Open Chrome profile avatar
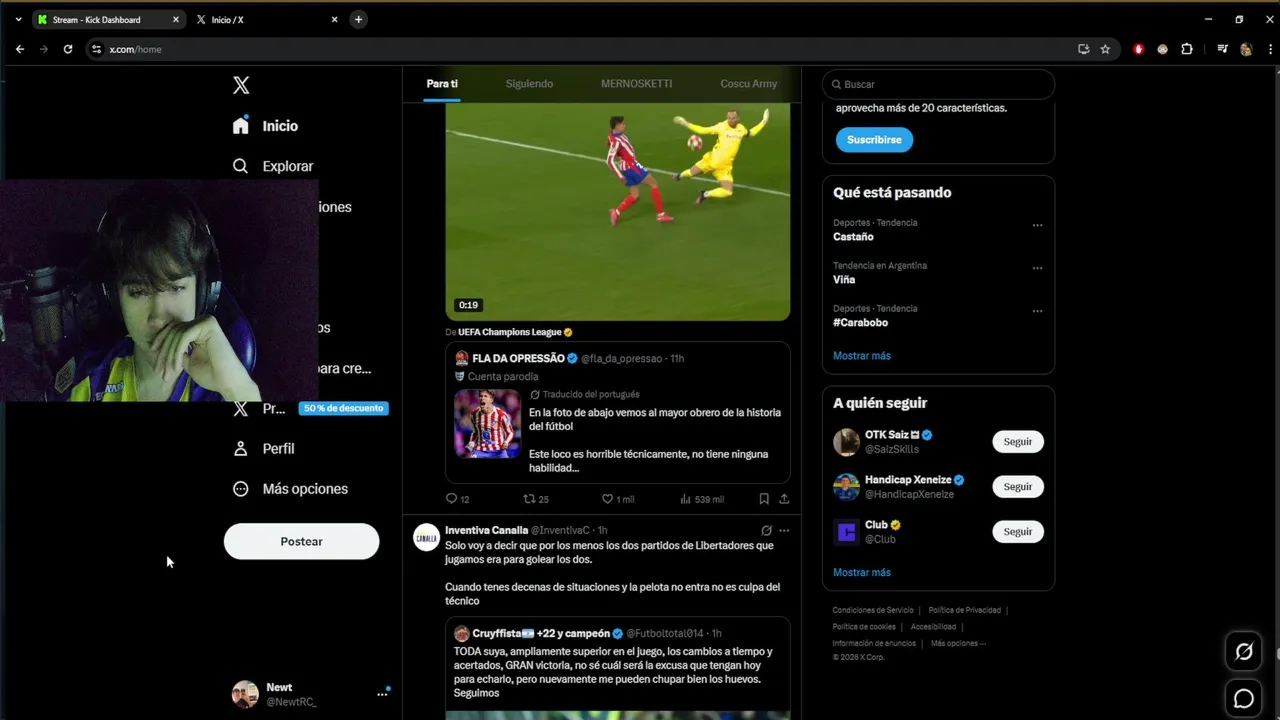 (1246, 49)
